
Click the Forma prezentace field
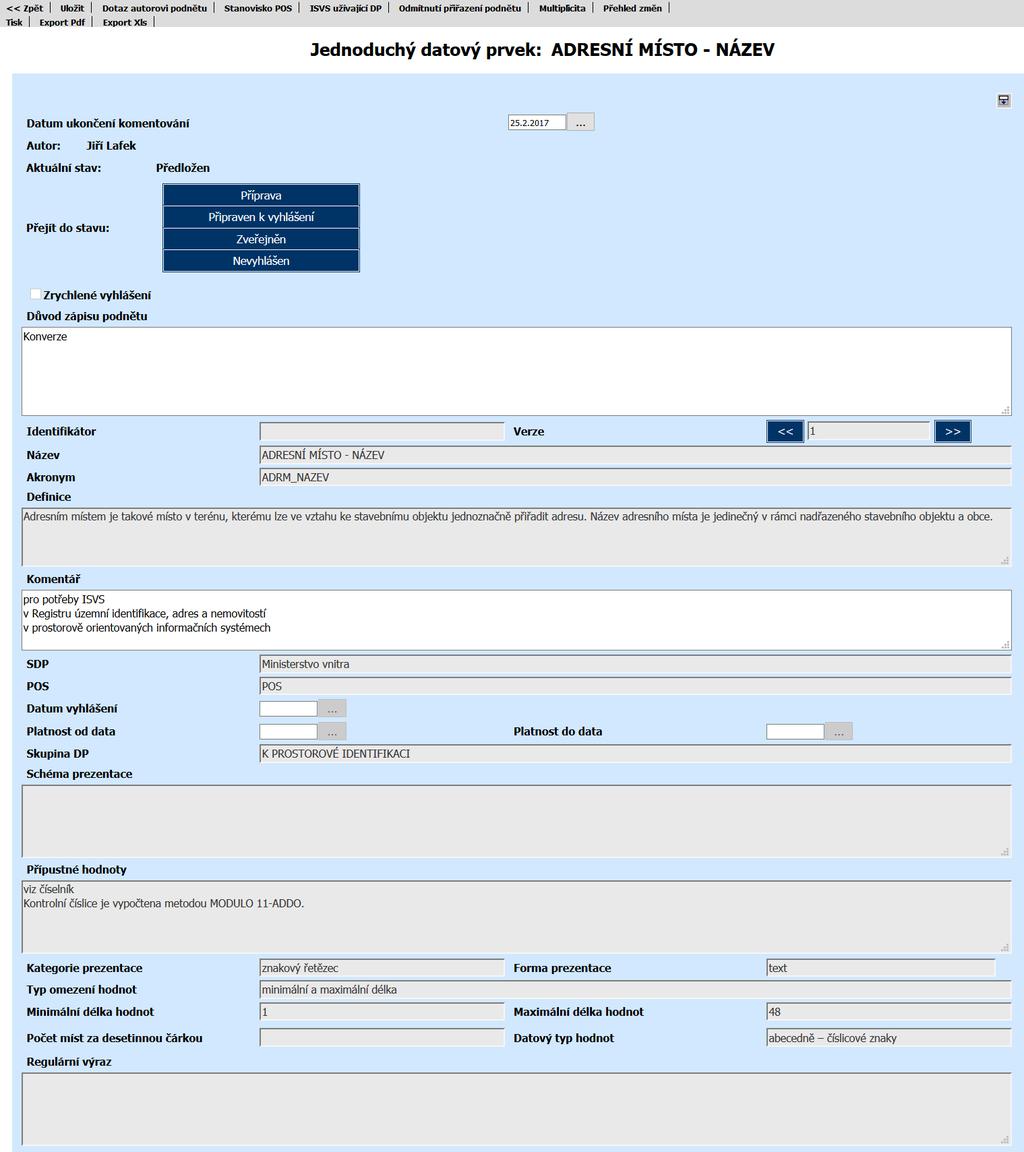click(x=881, y=968)
